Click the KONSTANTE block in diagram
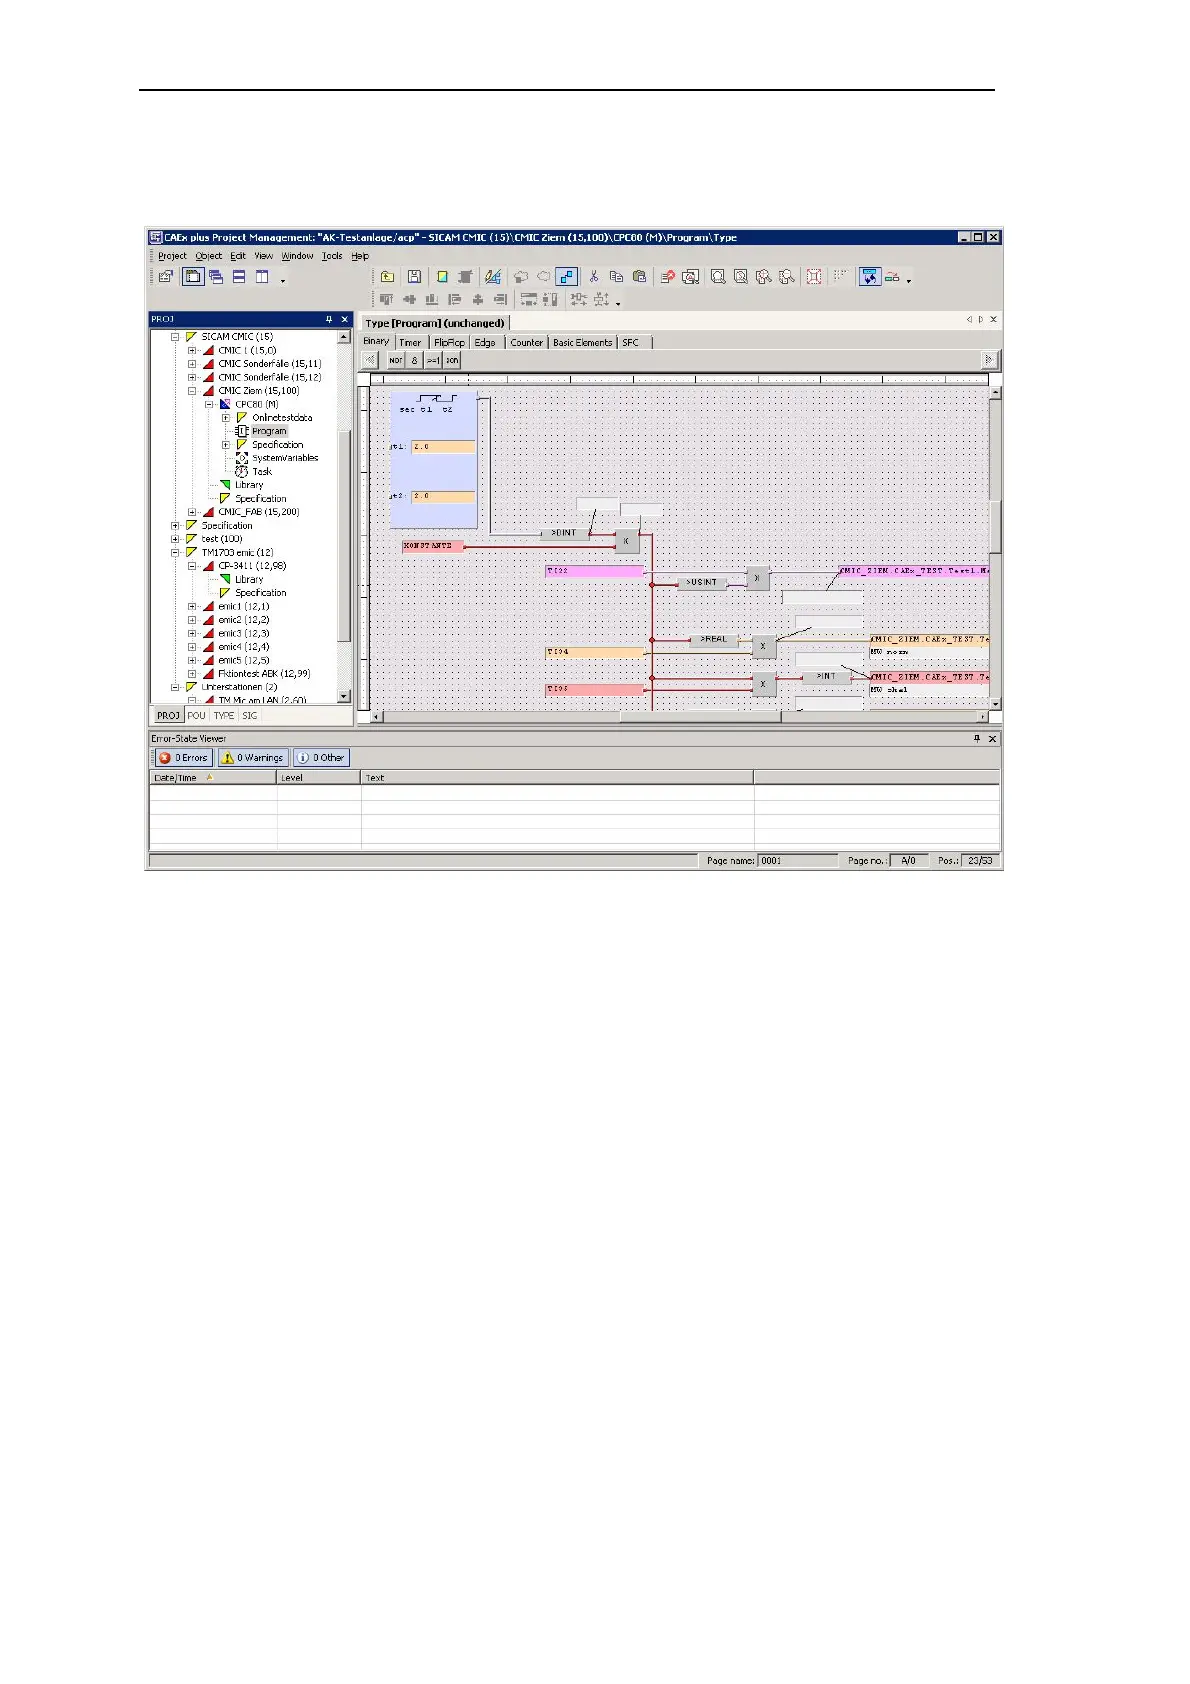Screen dimensions: 1190x1684 tap(432, 546)
